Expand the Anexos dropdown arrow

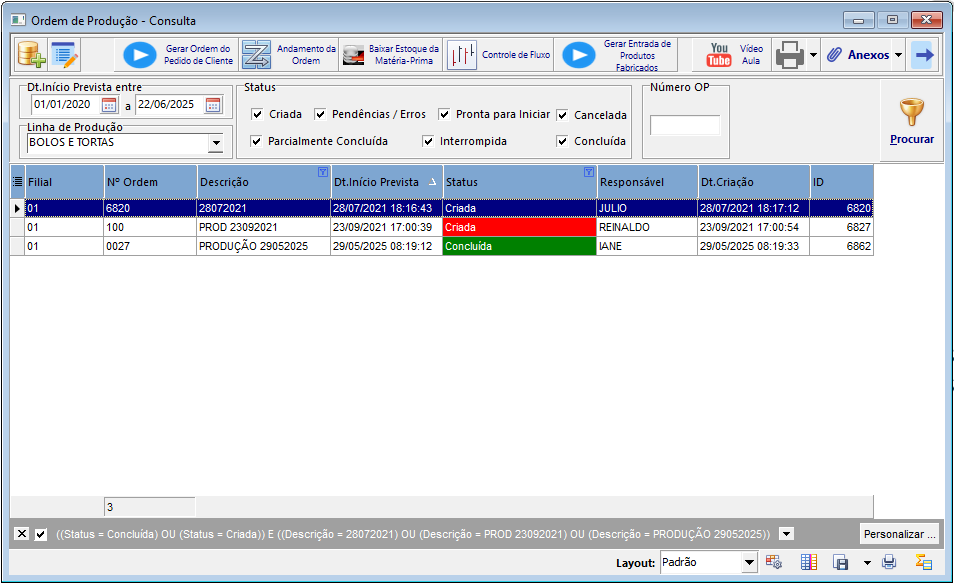[898, 55]
